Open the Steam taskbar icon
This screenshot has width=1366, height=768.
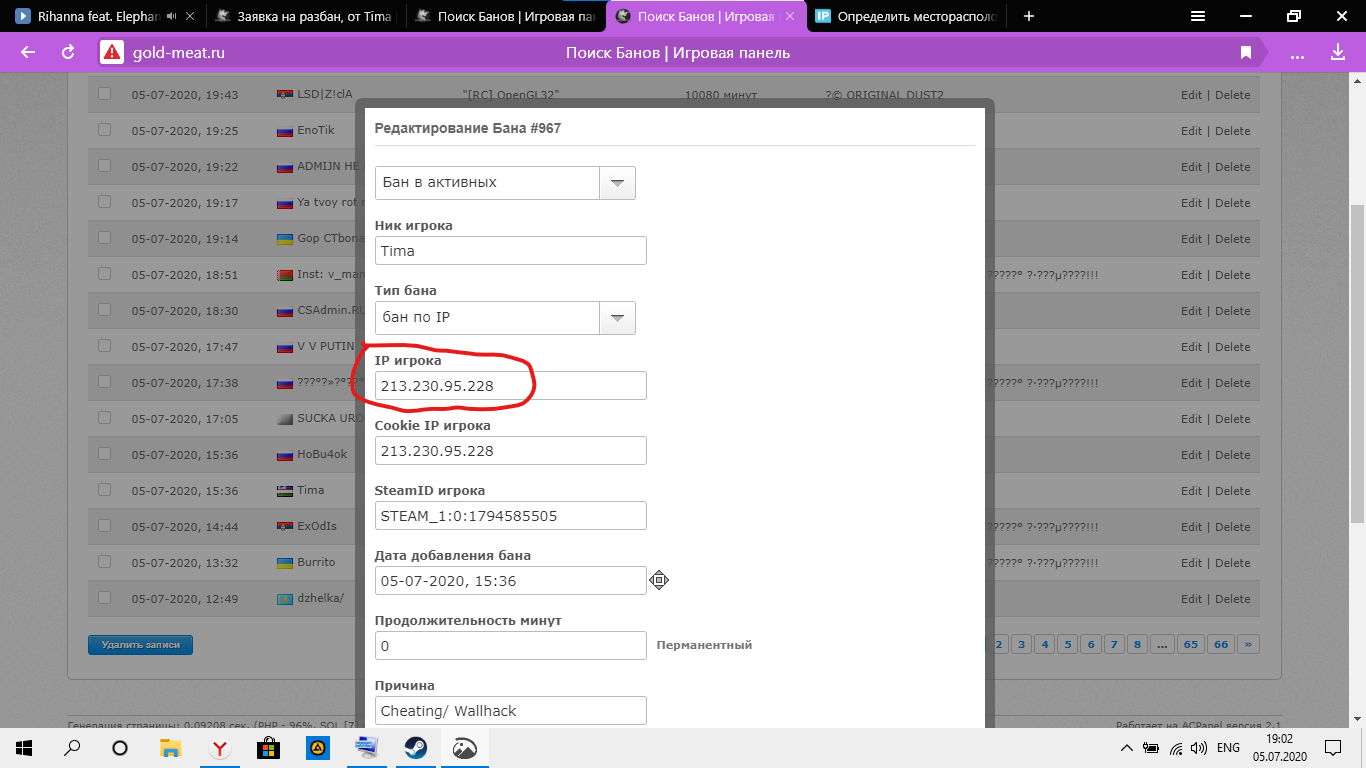pos(415,747)
